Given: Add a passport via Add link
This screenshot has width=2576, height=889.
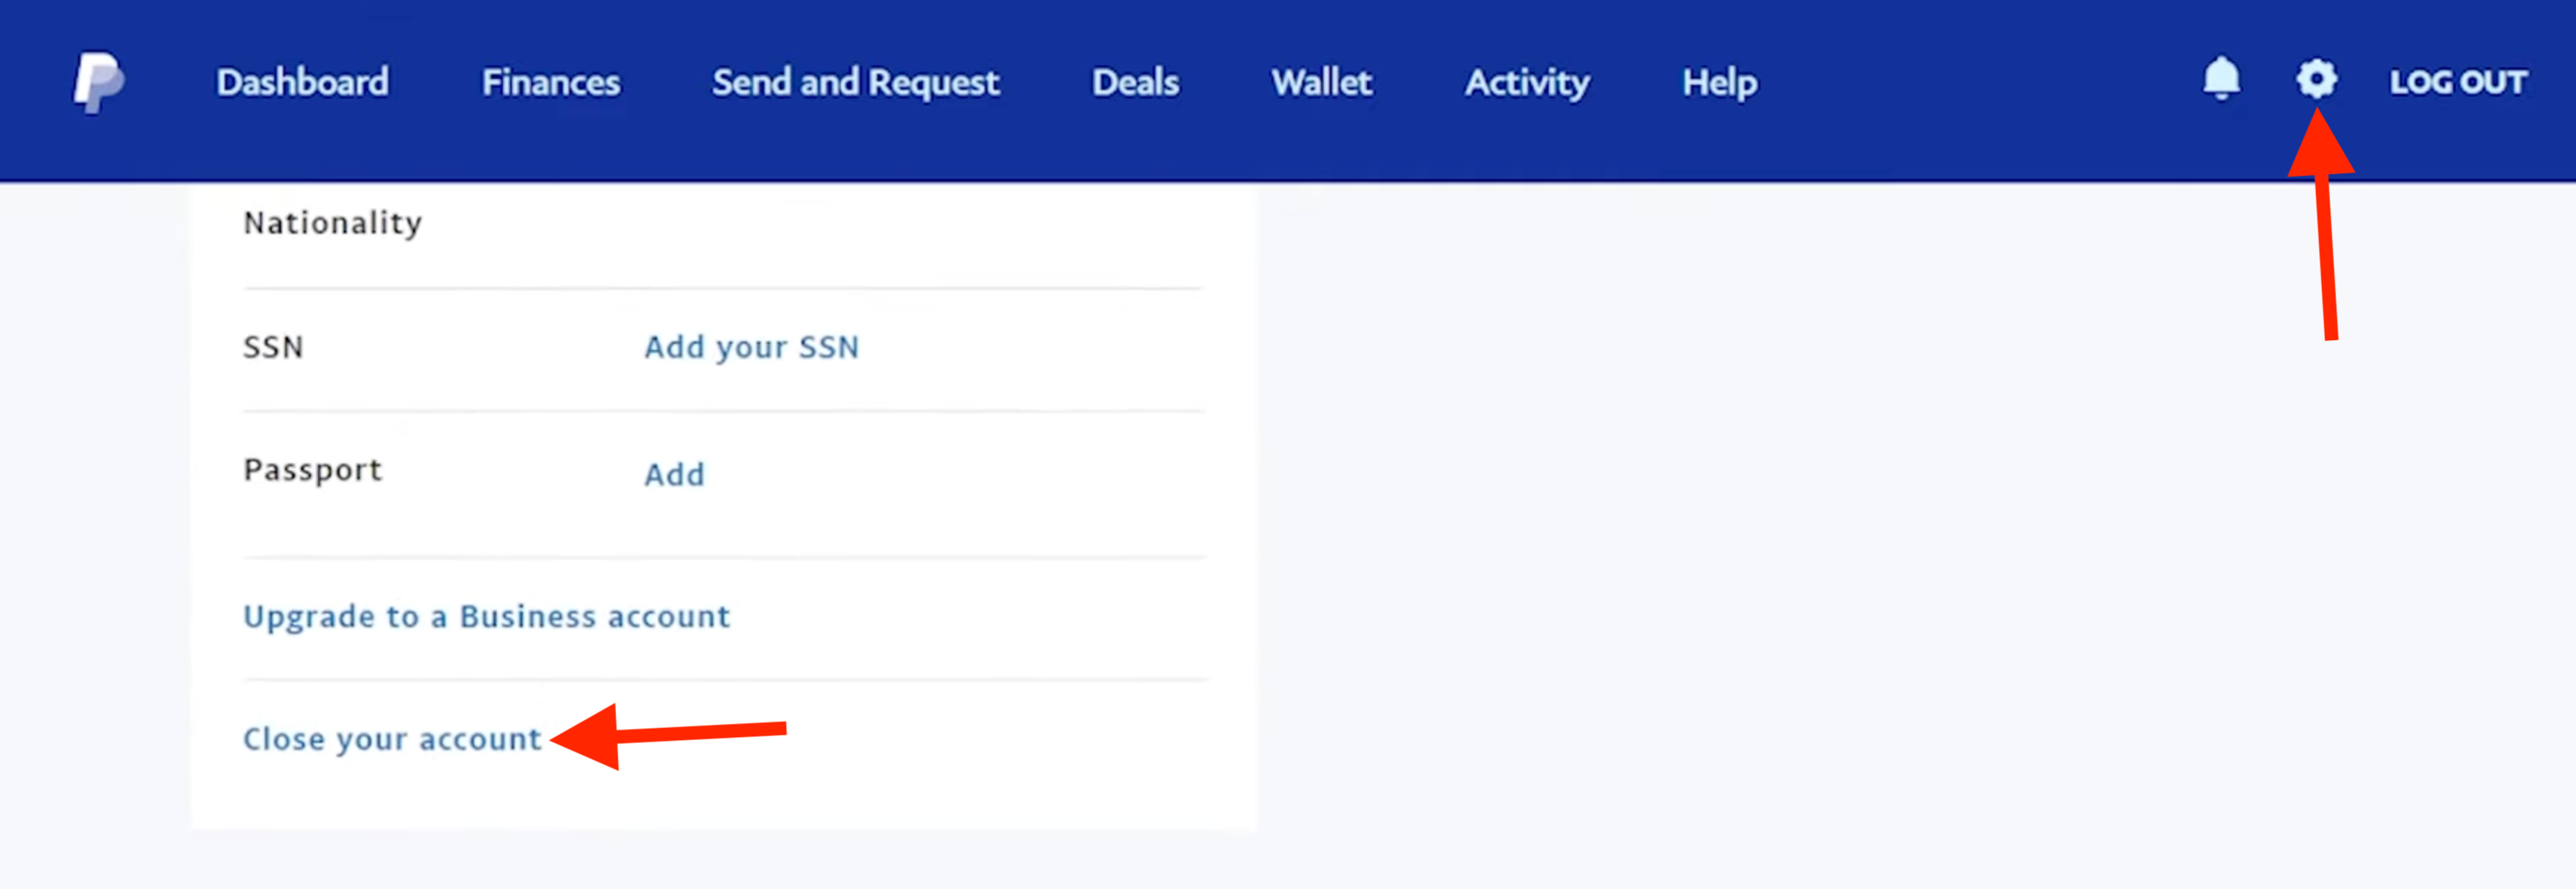Looking at the screenshot, I should tap(674, 474).
